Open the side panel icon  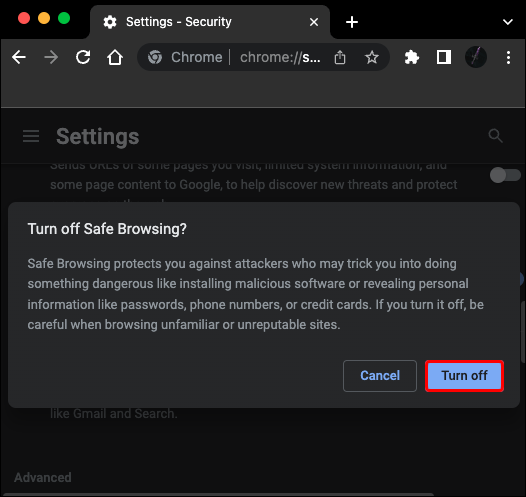click(443, 57)
